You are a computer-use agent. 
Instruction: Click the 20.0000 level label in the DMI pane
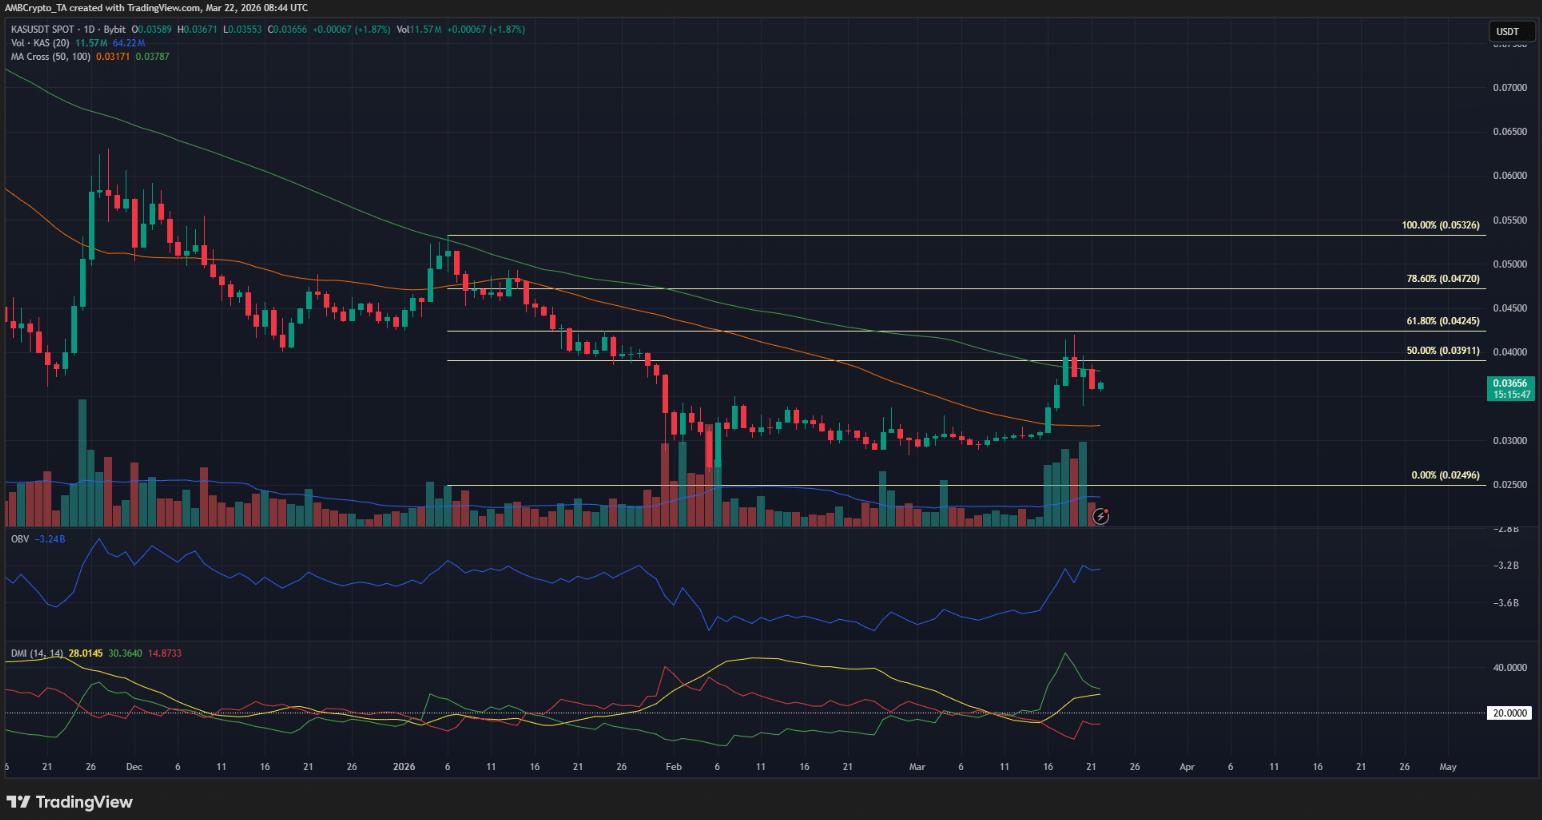tap(1510, 712)
